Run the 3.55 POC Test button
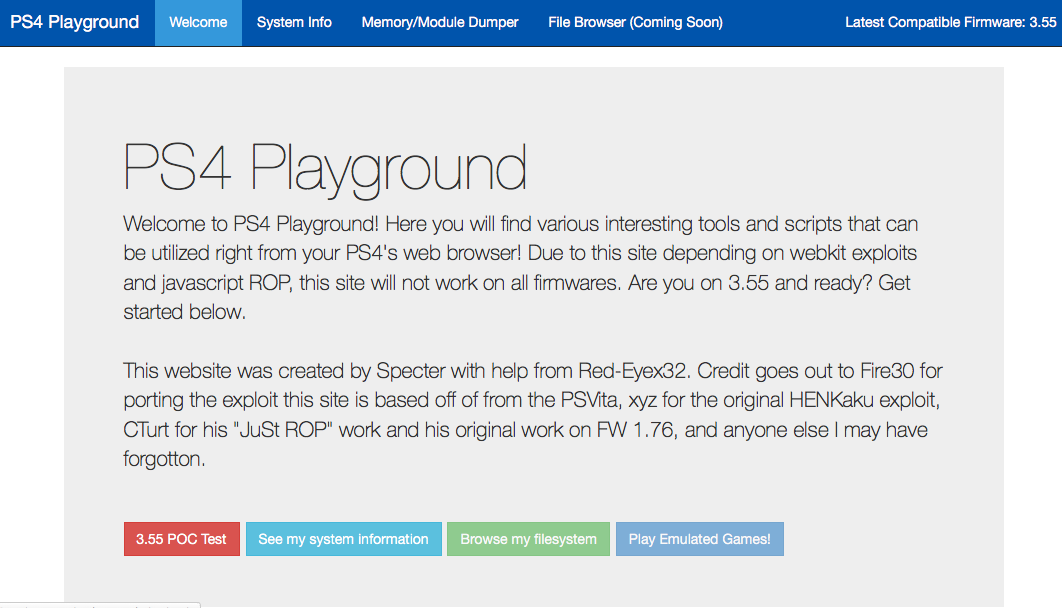This screenshot has width=1062, height=608. 182,539
